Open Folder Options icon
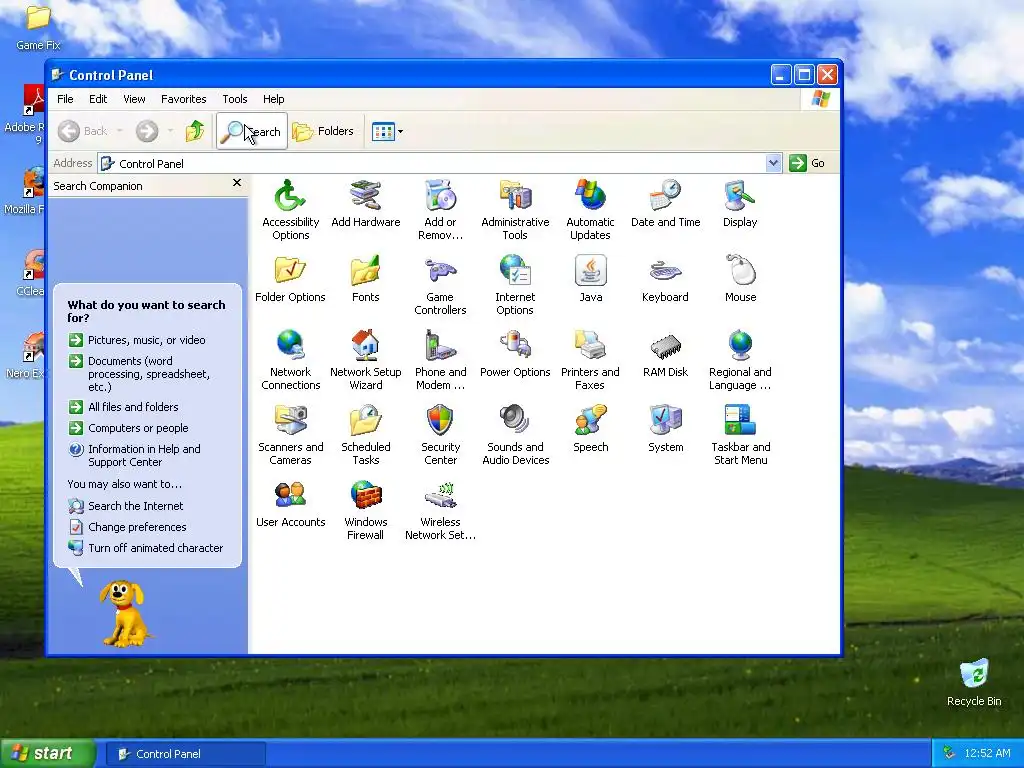The width and height of the screenshot is (1024, 768). pyautogui.click(x=290, y=278)
